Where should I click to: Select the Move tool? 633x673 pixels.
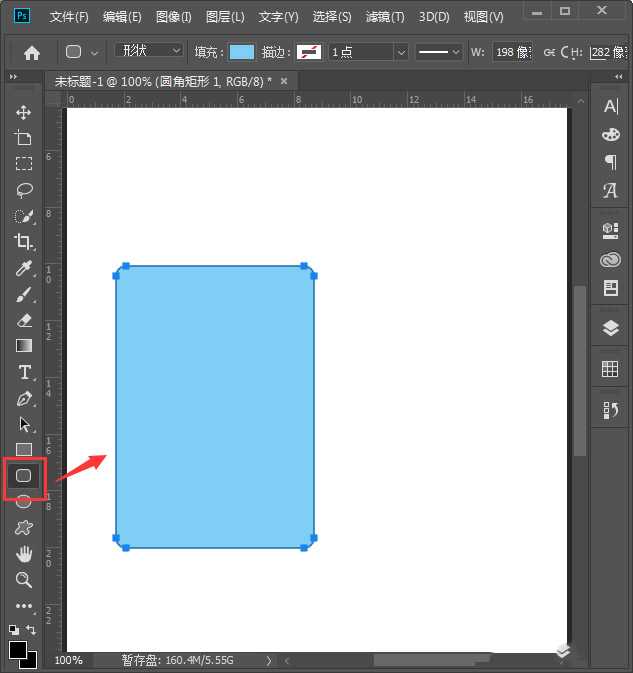pyautogui.click(x=24, y=112)
